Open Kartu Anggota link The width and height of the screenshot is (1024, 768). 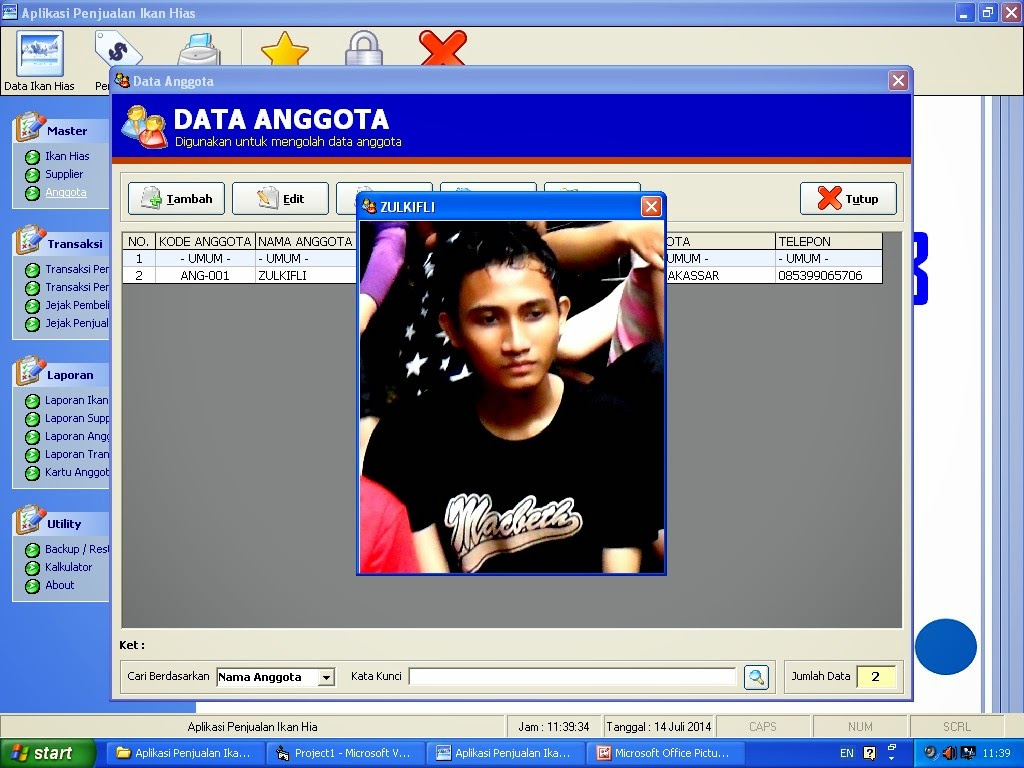[x=77, y=472]
